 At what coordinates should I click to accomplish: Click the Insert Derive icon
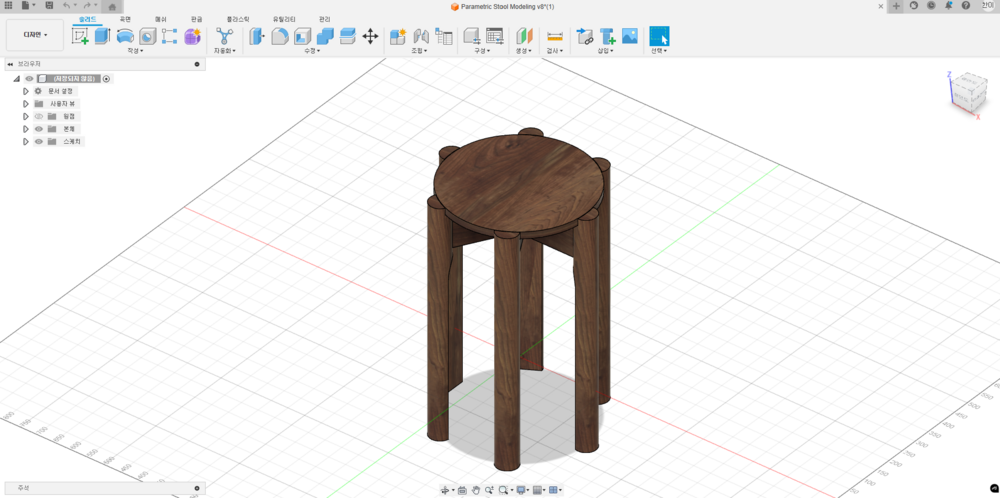[x=585, y=36]
